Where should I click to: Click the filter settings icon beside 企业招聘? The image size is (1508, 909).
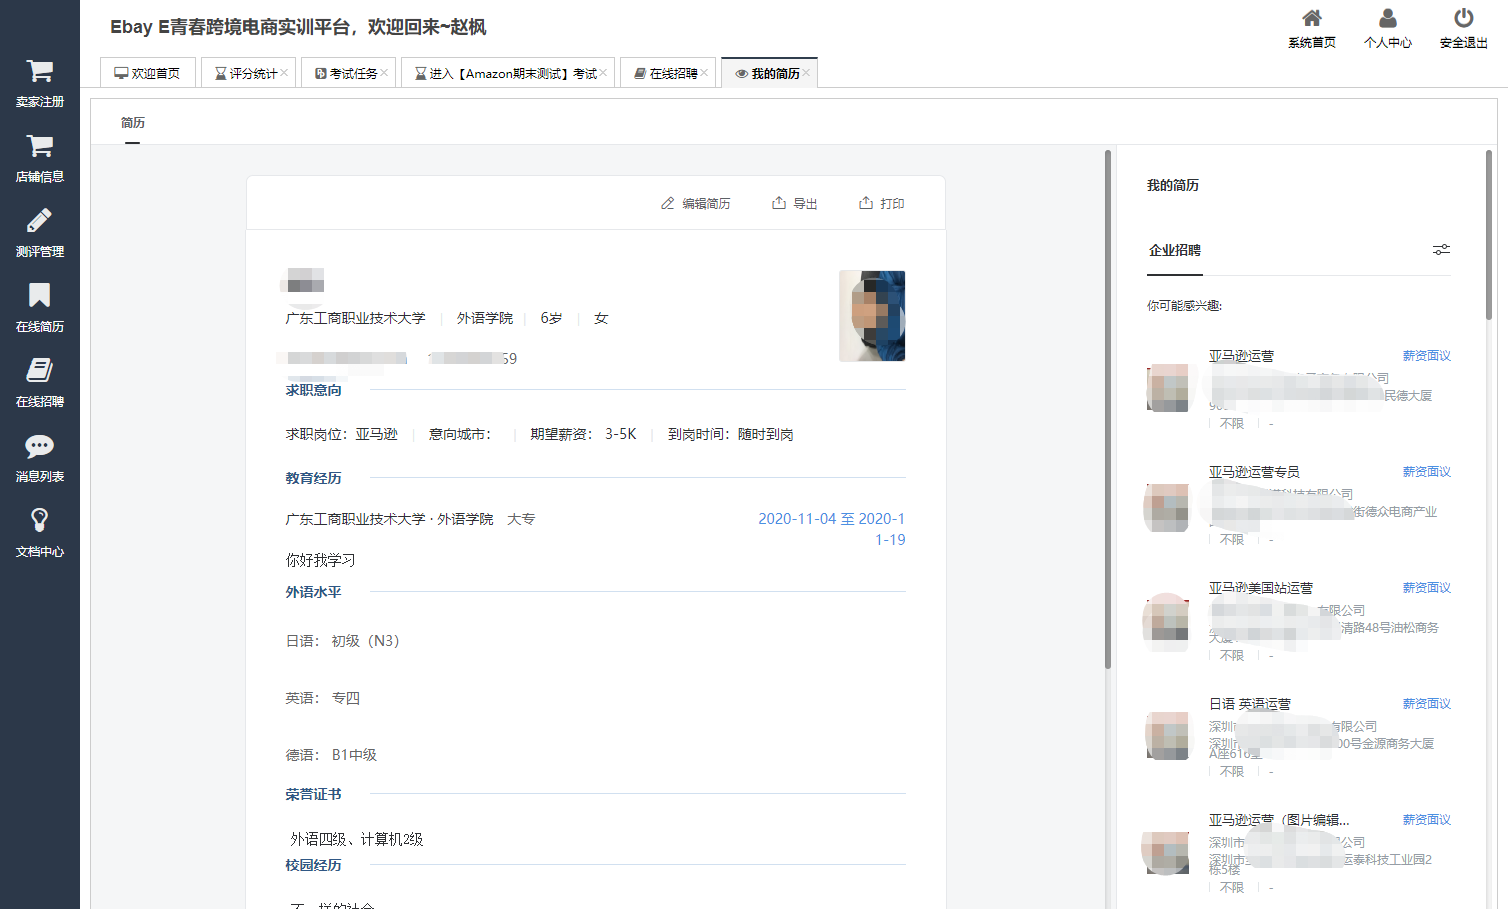coord(1441,250)
